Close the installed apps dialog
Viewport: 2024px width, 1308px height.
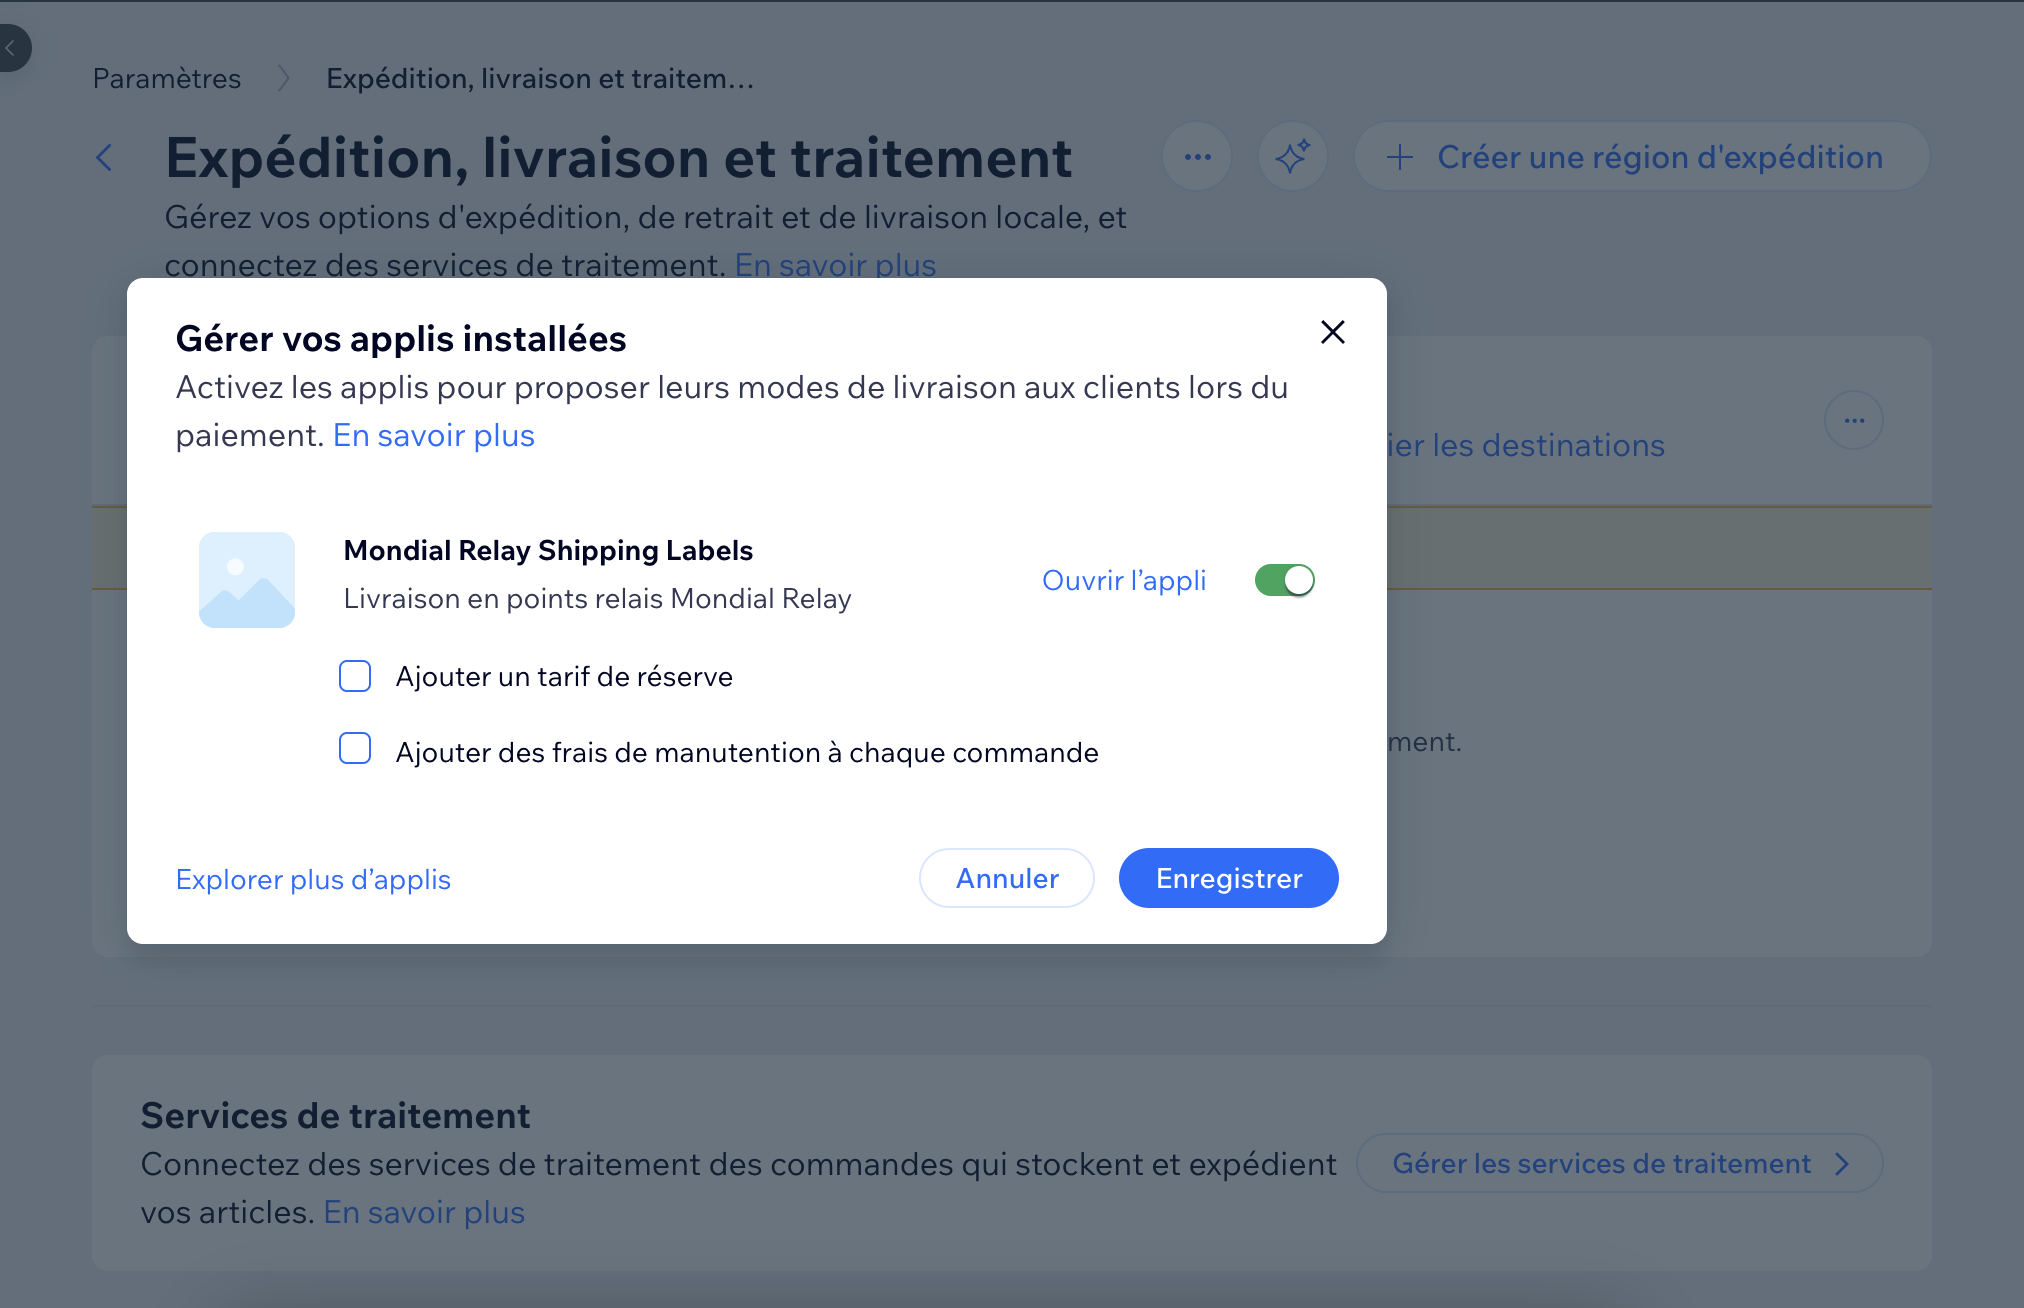1332,332
